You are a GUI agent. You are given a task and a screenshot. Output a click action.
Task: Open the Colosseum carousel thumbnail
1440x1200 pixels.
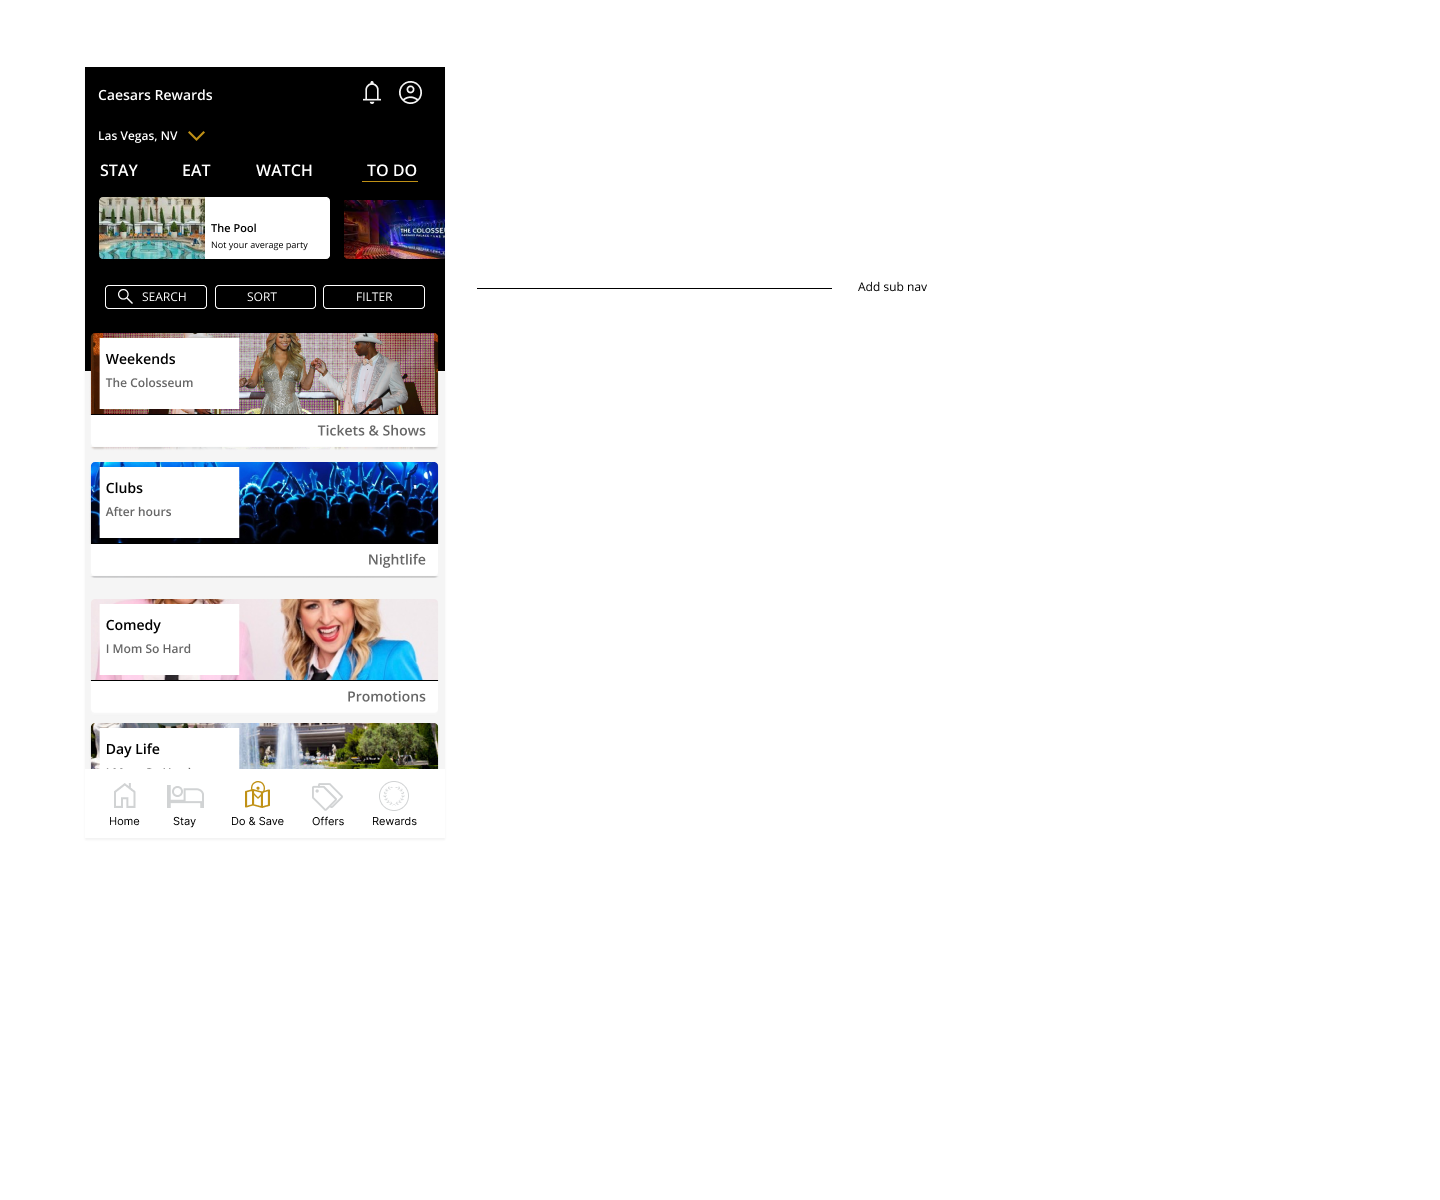(x=394, y=229)
